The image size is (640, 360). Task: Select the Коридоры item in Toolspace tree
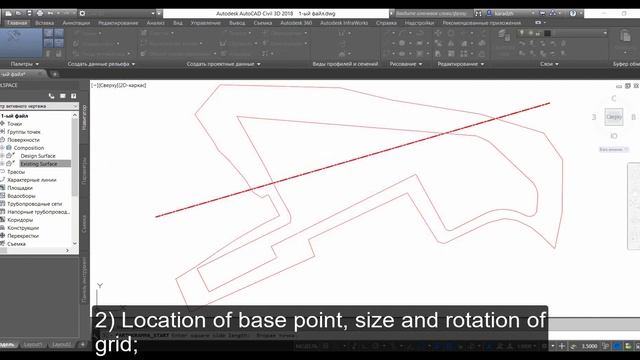click(x=20, y=220)
